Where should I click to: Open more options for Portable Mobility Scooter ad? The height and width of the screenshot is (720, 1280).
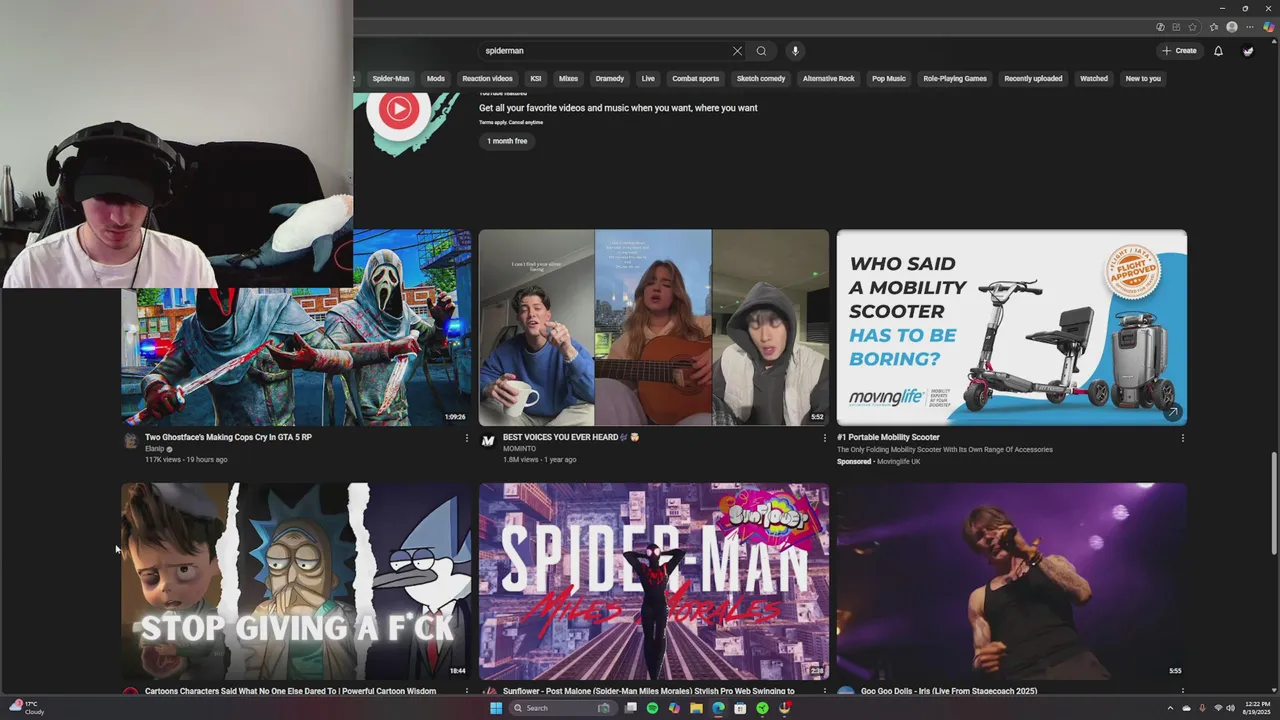click(1182, 438)
